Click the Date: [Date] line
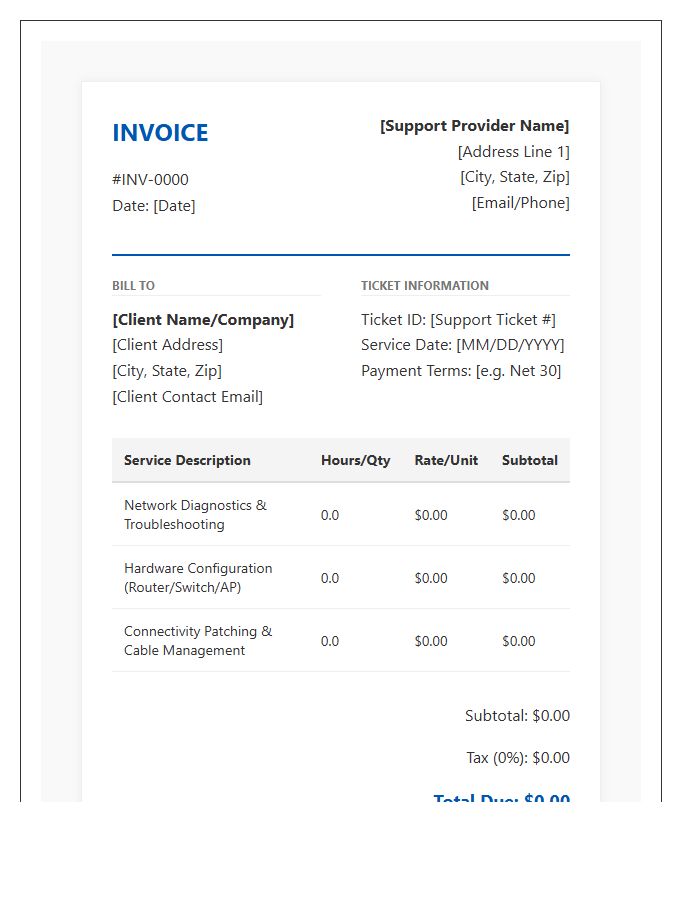Viewport: 700px width, 900px height. click(x=154, y=205)
